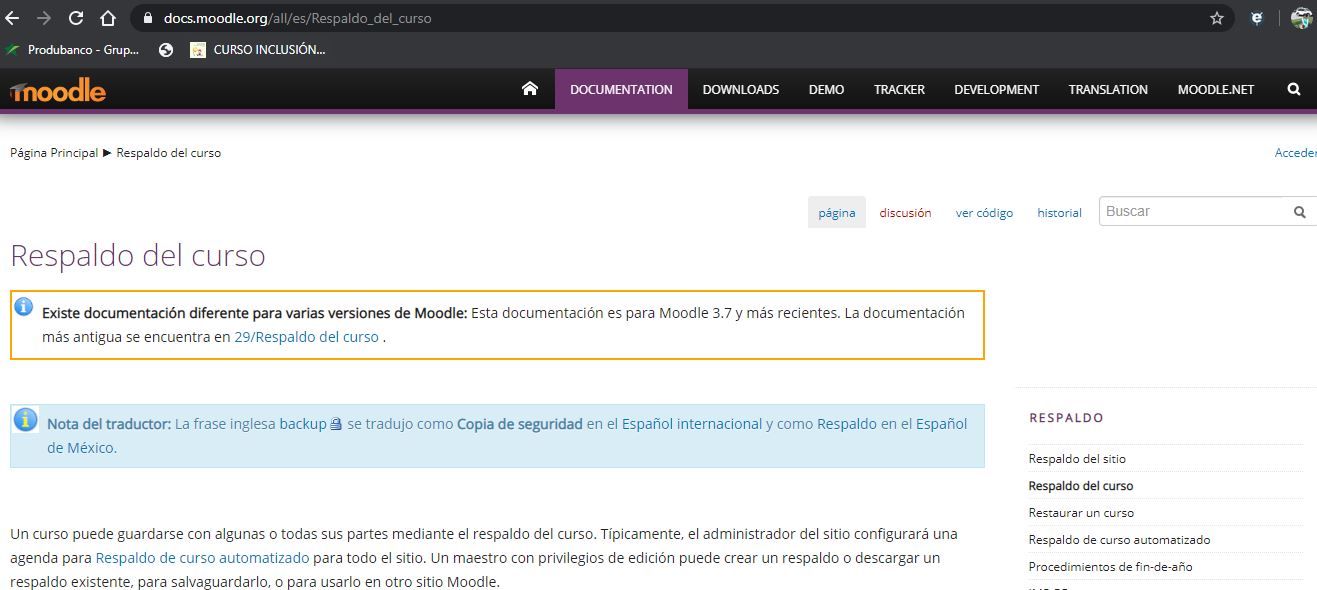The height and width of the screenshot is (590, 1317).
Task: Click the magnifier inside the Buscar box
Action: (x=1299, y=211)
